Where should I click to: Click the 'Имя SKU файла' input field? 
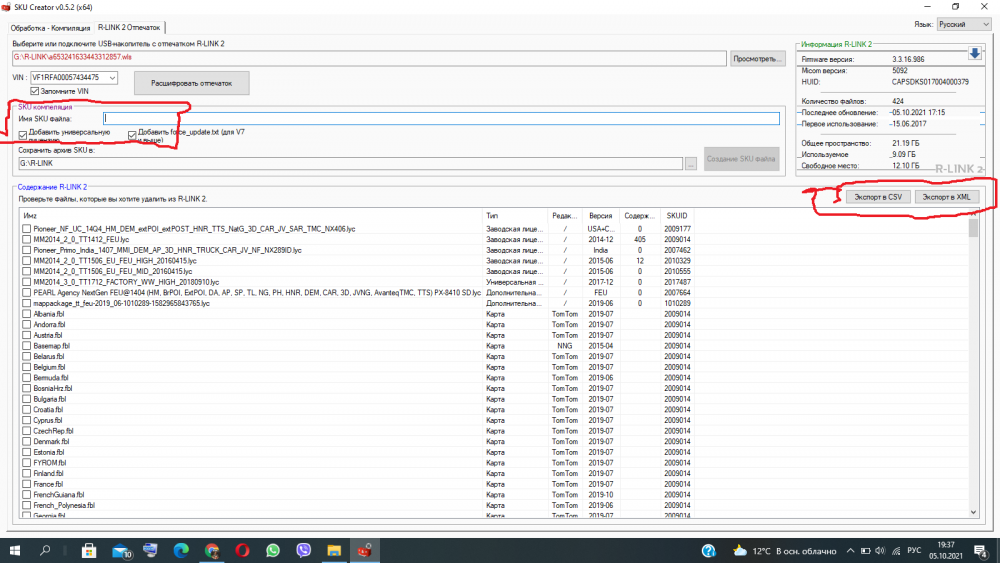441,119
